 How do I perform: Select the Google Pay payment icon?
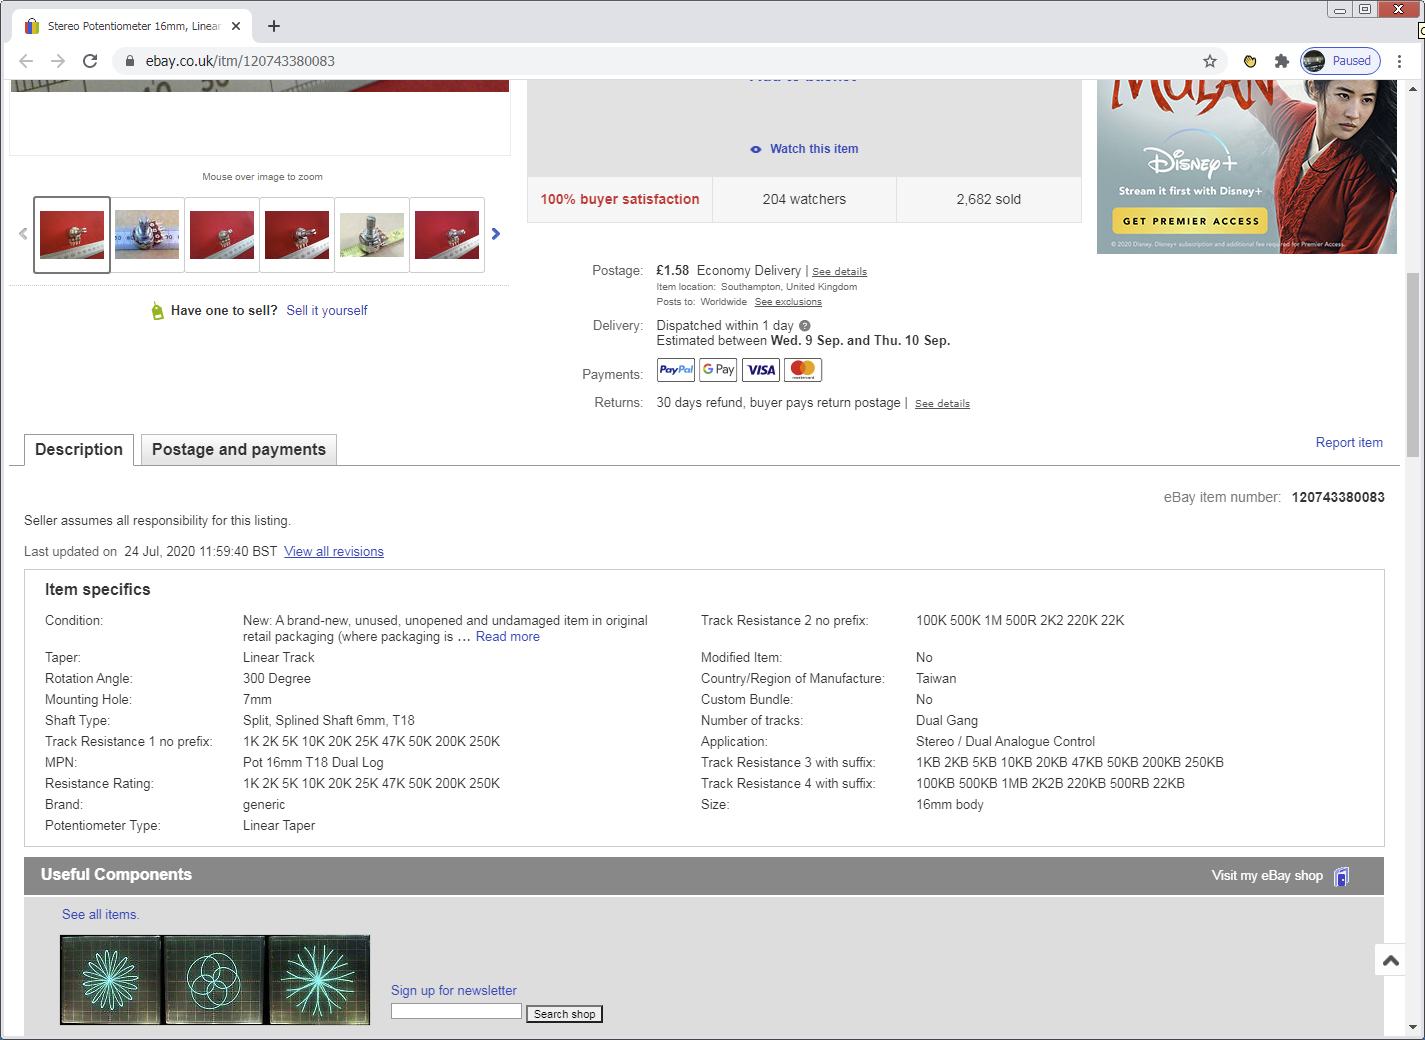tap(718, 369)
